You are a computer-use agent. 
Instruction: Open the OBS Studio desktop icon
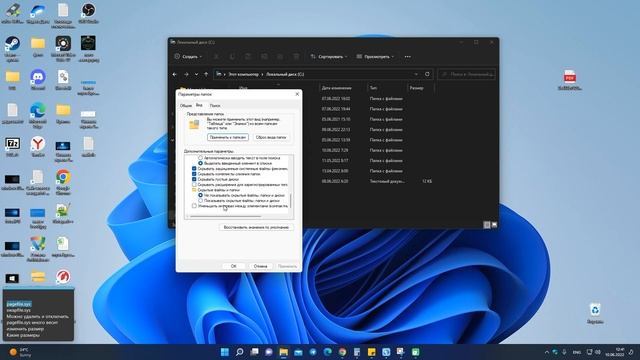(88, 13)
